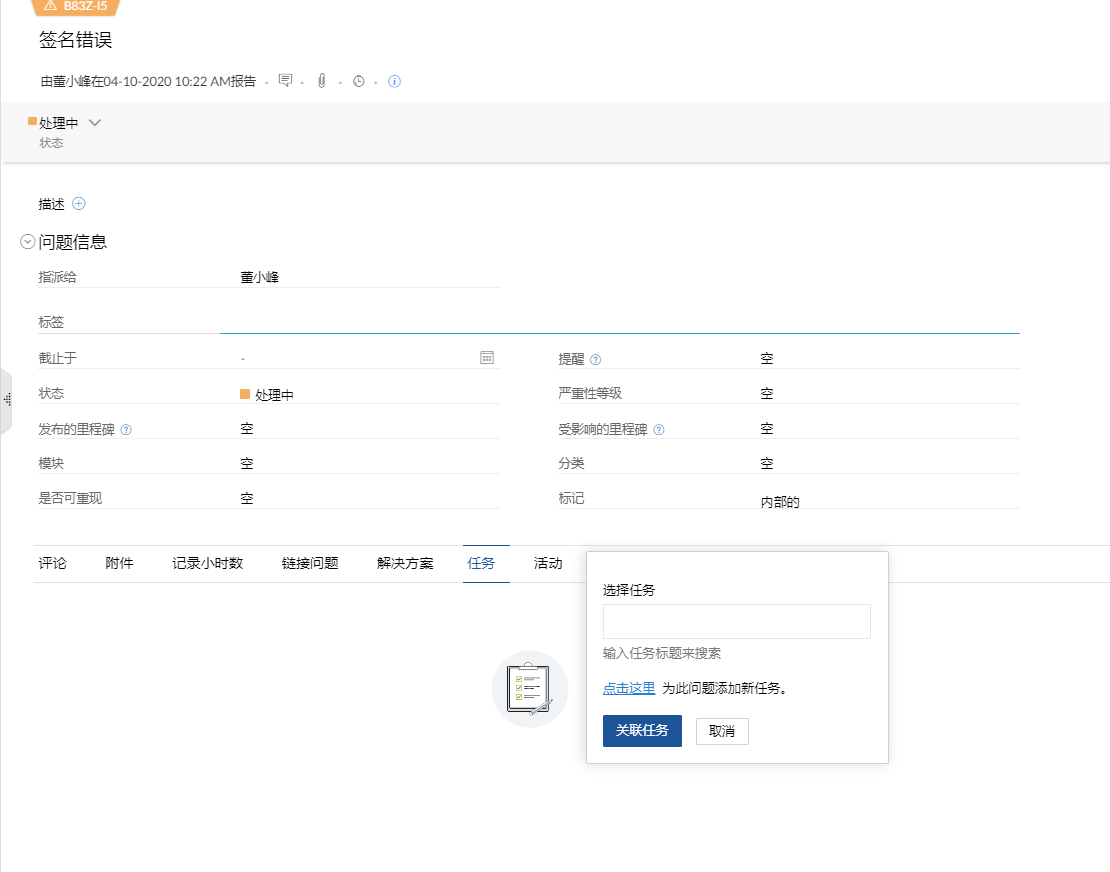Click help icon beside 发布的里程碑
Image resolution: width=1110 pixels, height=872 pixels.
pos(126,430)
